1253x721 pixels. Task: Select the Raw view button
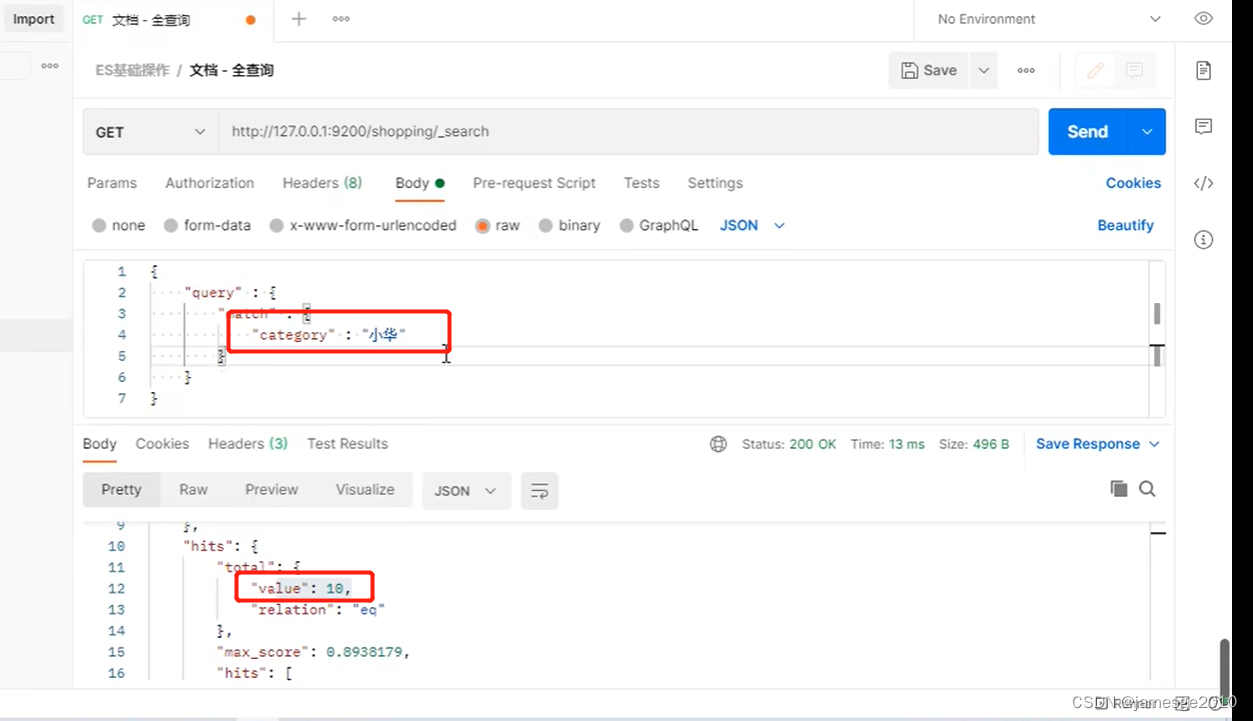coord(193,490)
